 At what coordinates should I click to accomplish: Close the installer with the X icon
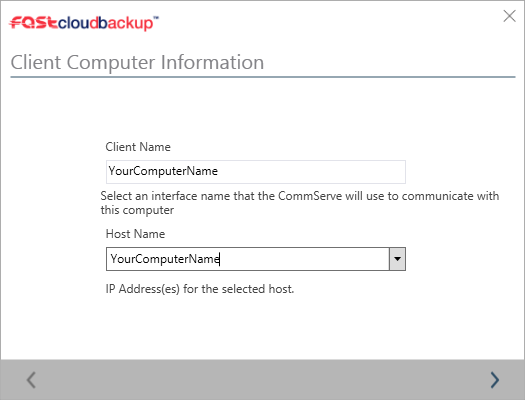pos(509,16)
